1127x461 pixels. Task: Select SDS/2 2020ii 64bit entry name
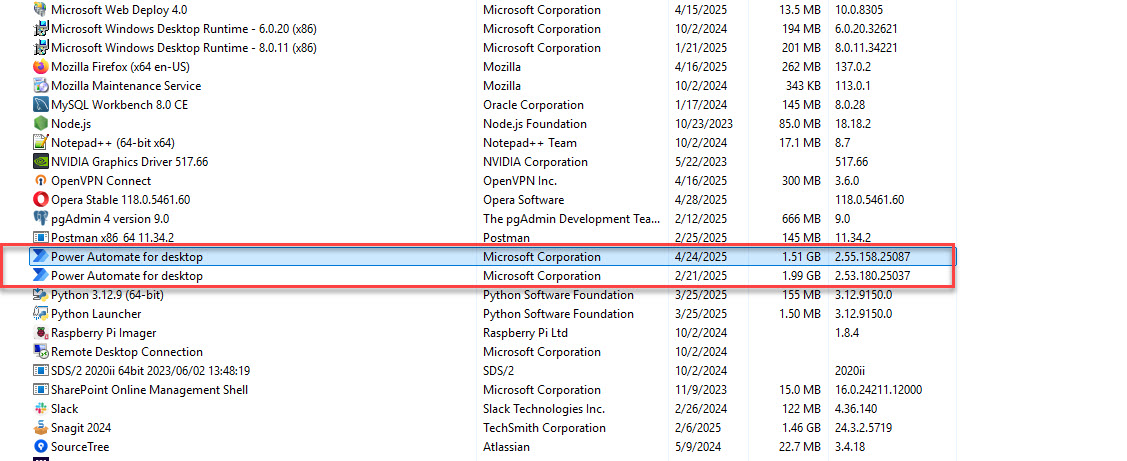click(150, 370)
